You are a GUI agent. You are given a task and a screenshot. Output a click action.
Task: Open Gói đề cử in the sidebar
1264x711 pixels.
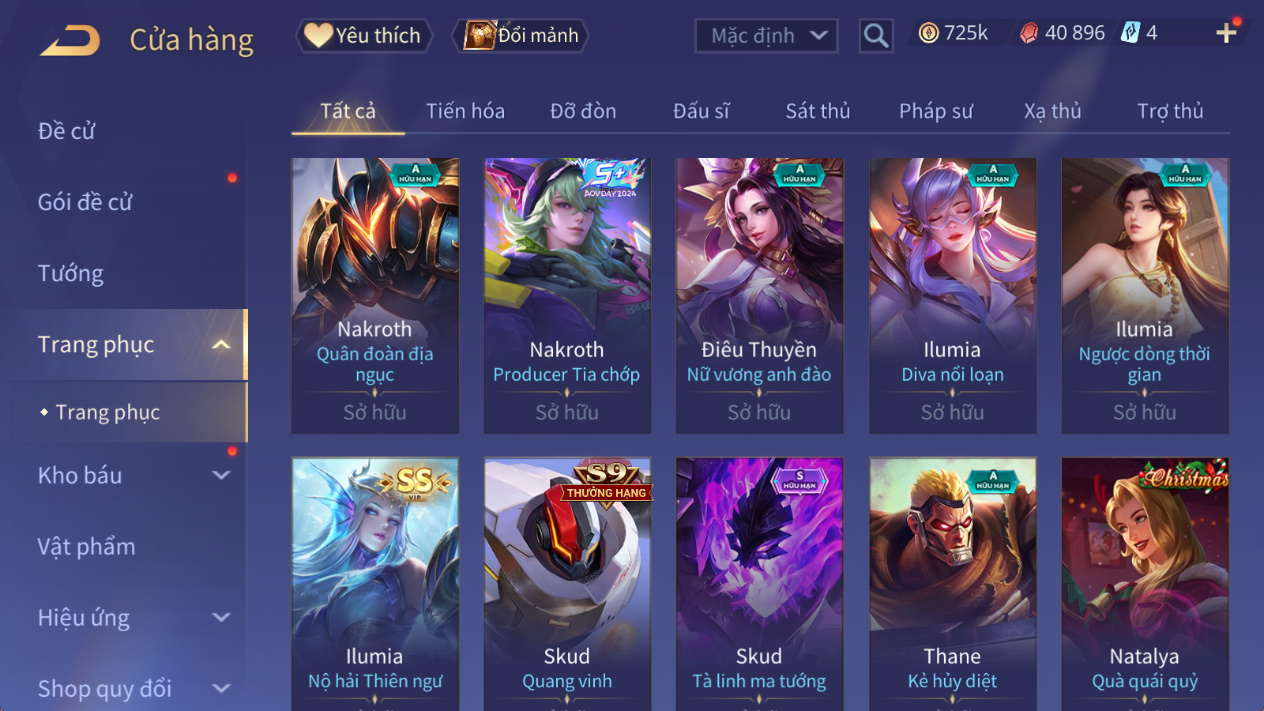coord(85,202)
